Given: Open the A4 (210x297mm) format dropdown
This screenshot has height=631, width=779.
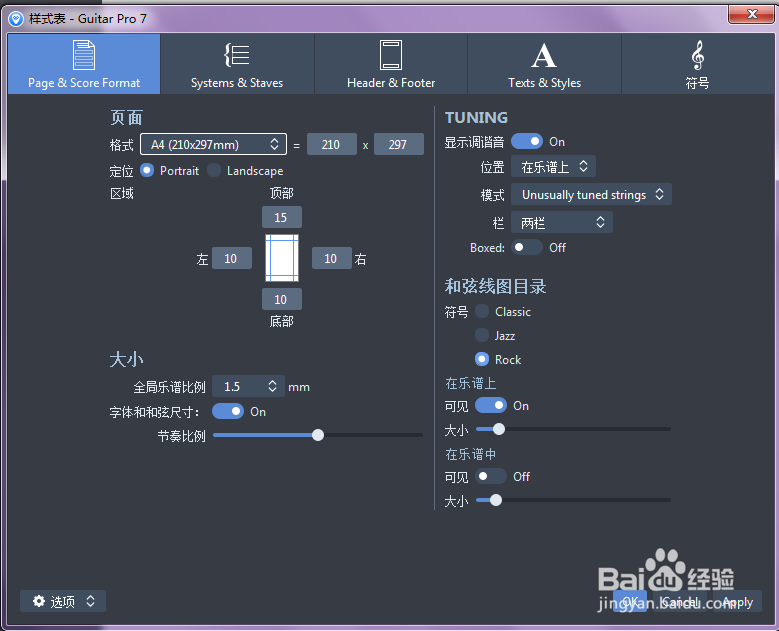Looking at the screenshot, I should click(x=214, y=145).
